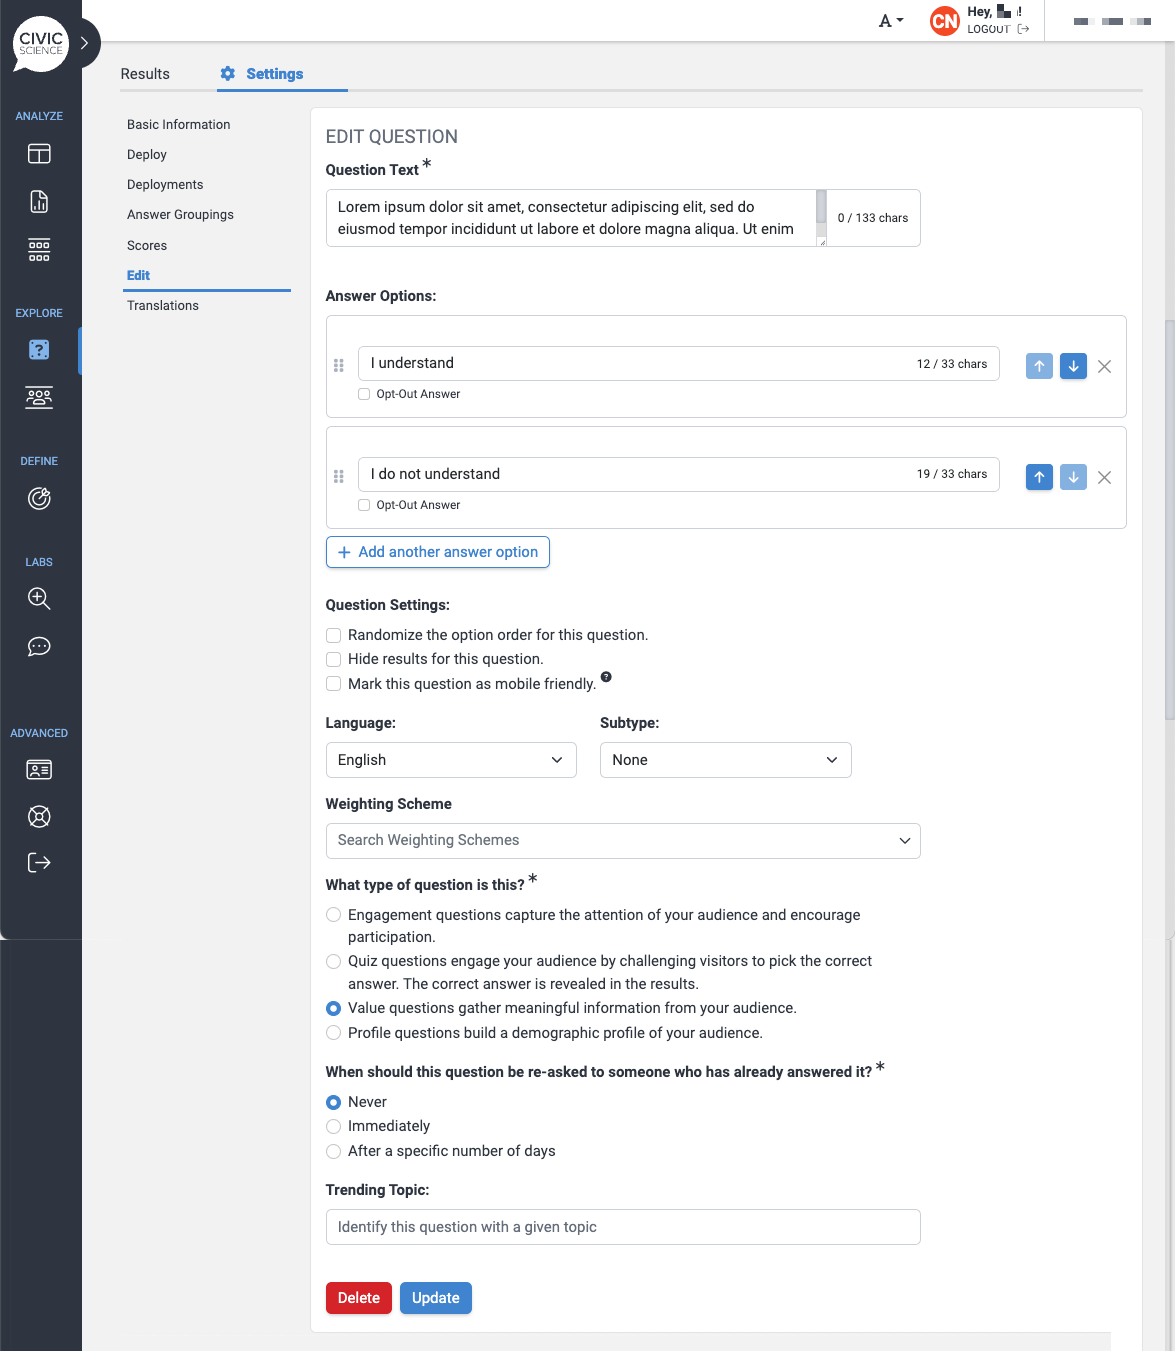Screen dimensions: 1175x1351
Task: Open the Subtype dropdown
Action: tap(726, 760)
